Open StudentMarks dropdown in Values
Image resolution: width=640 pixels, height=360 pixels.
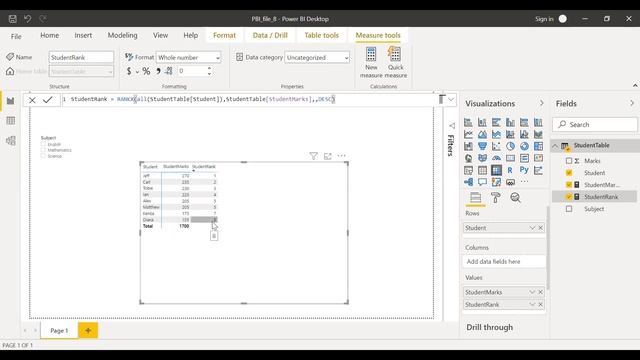click(532, 292)
